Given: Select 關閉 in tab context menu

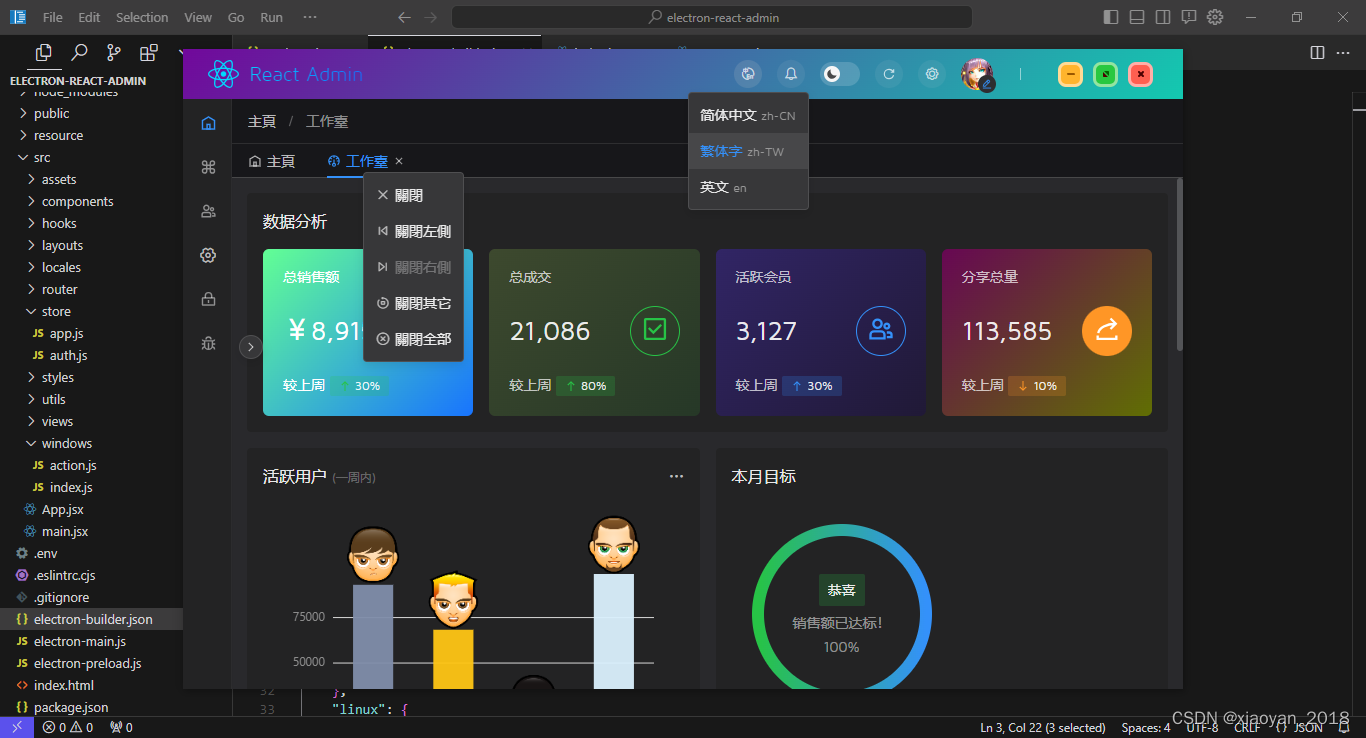Looking at the screenshot, I should click(x=413, y=195).
